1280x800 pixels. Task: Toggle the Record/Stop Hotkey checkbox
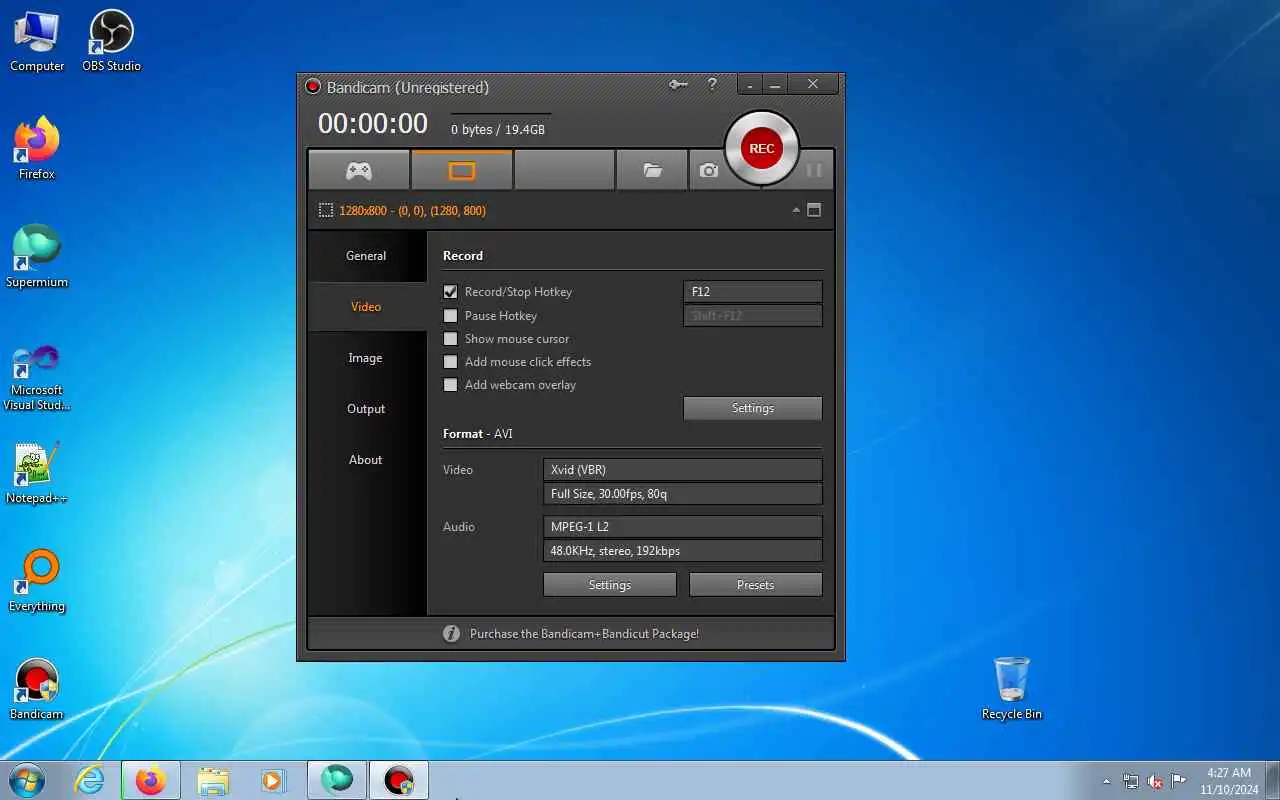(450, 292)
